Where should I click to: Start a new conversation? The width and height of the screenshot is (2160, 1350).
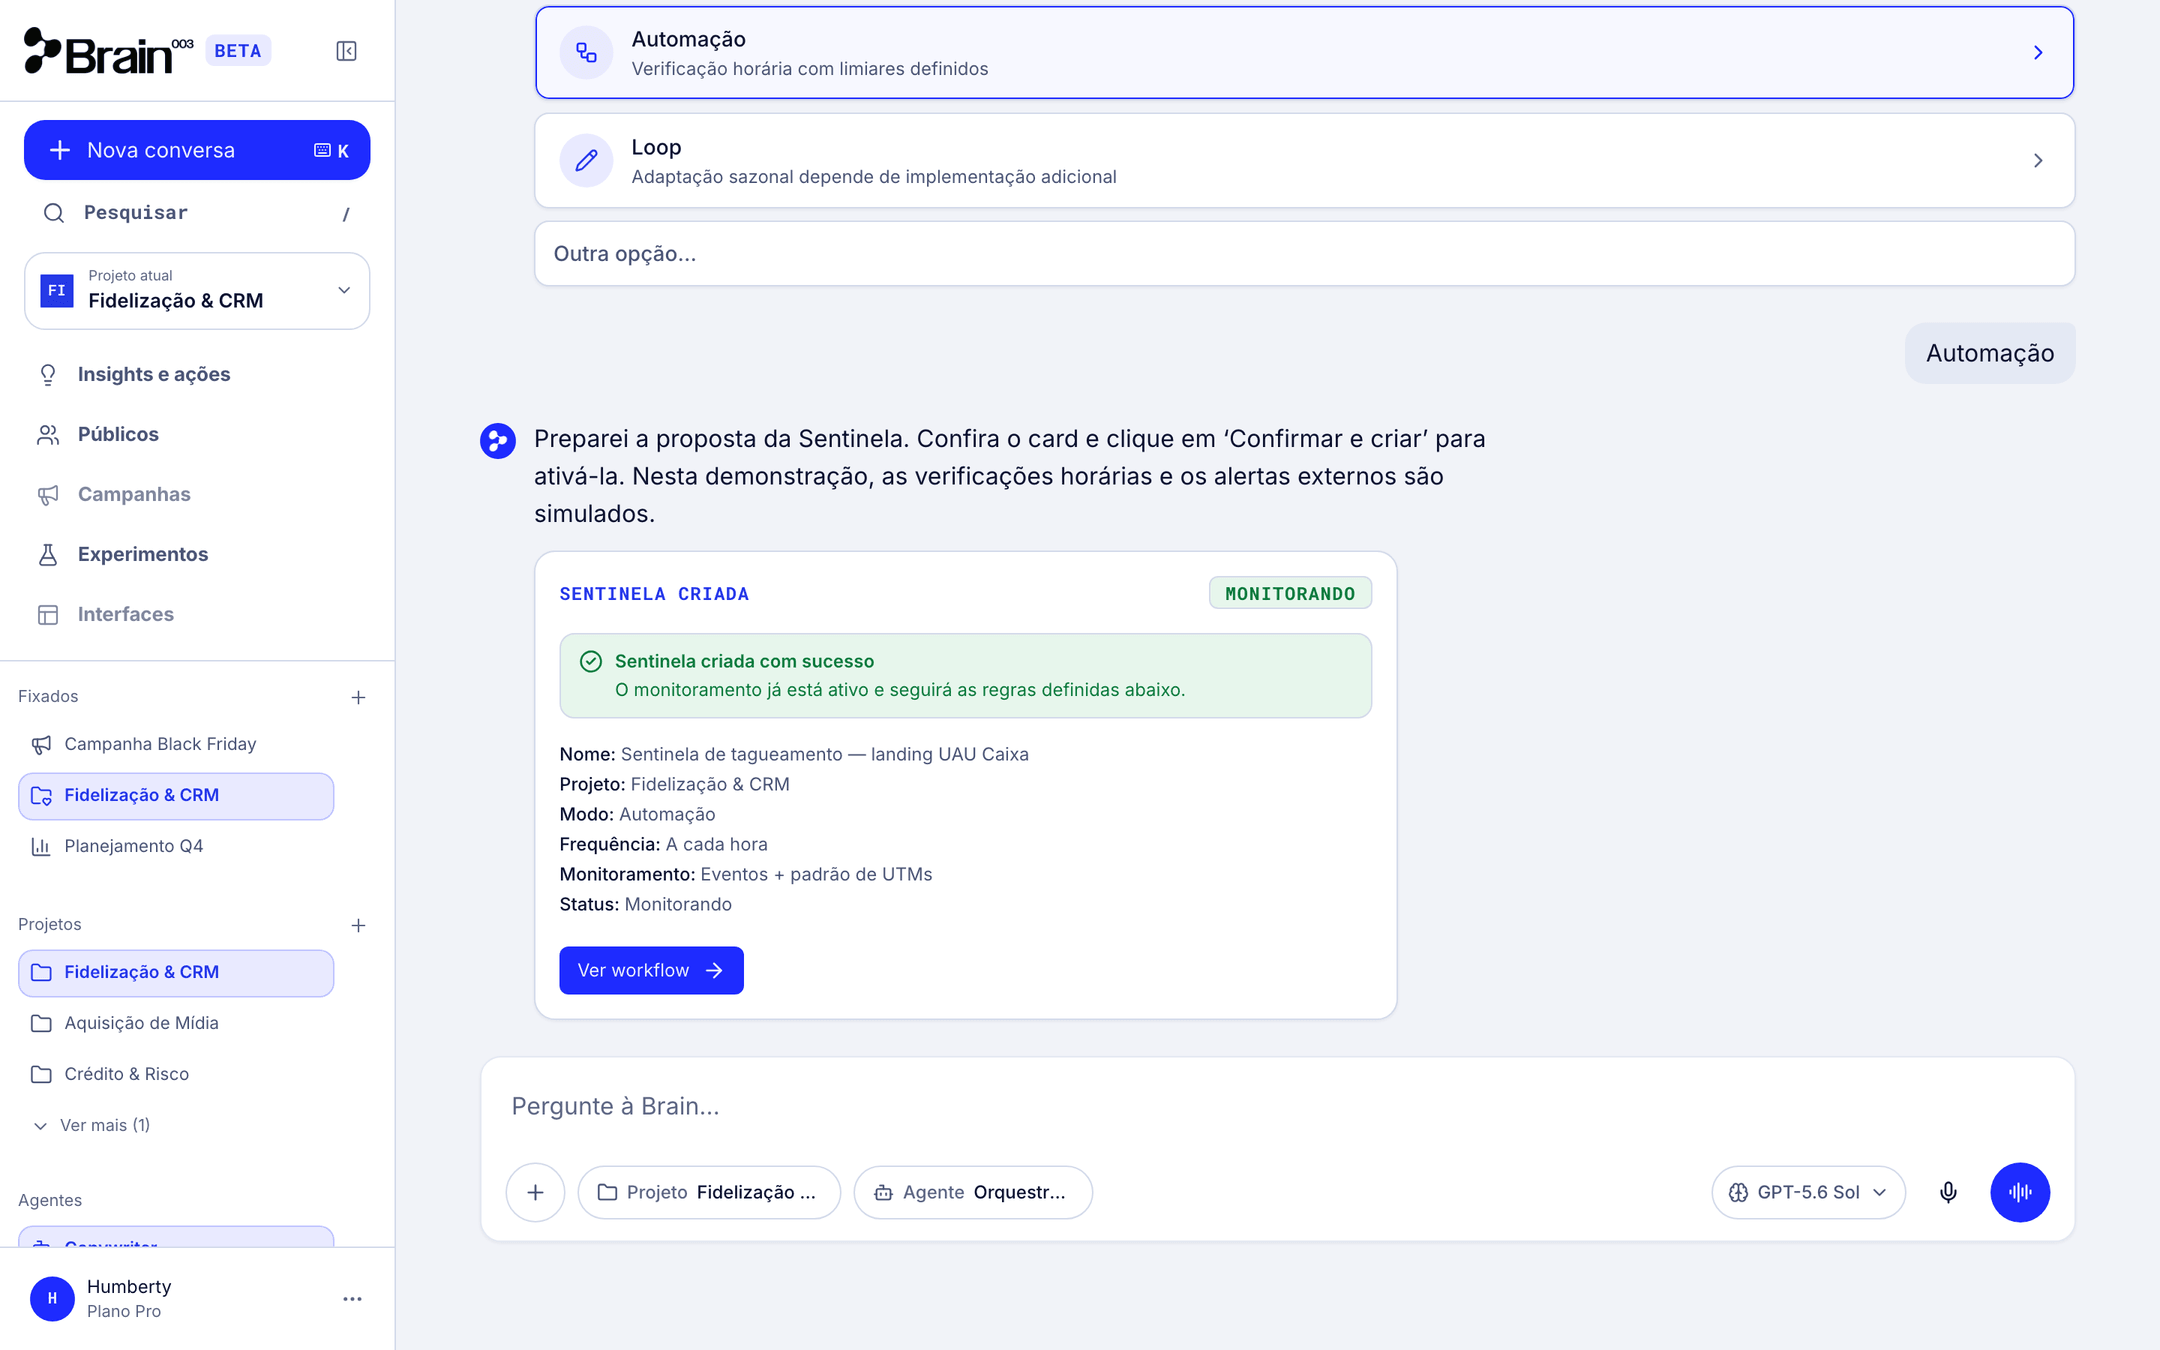pos(197,150)
